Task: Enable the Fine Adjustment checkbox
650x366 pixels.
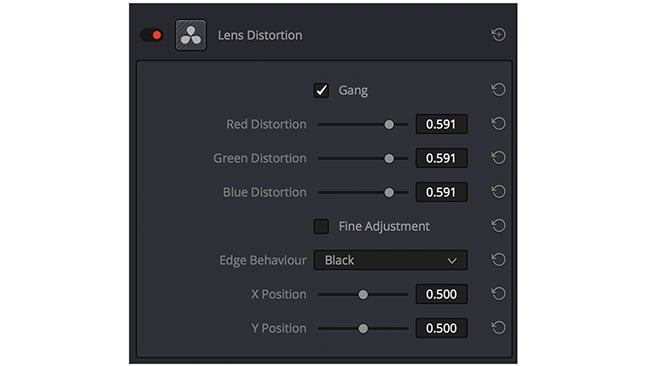Action: tap(321, 226)
